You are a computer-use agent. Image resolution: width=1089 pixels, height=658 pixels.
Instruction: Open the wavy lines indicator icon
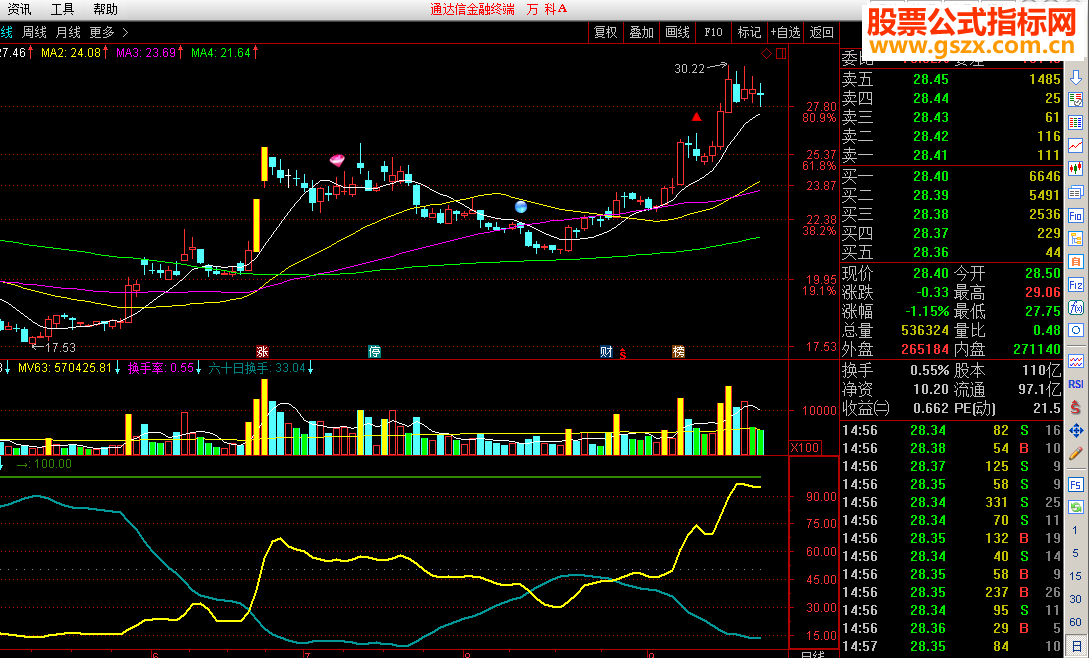point(1076,361)
